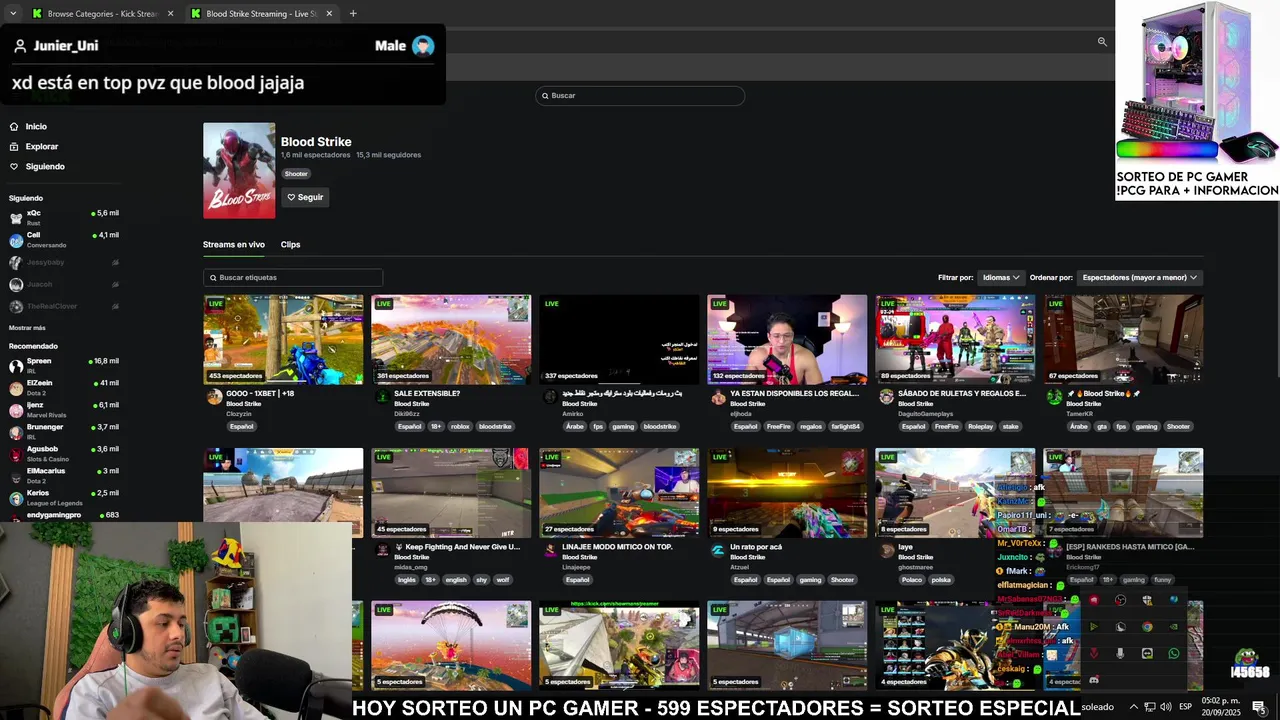Click the ESP language indicator in taskbar

[1185, 707]
